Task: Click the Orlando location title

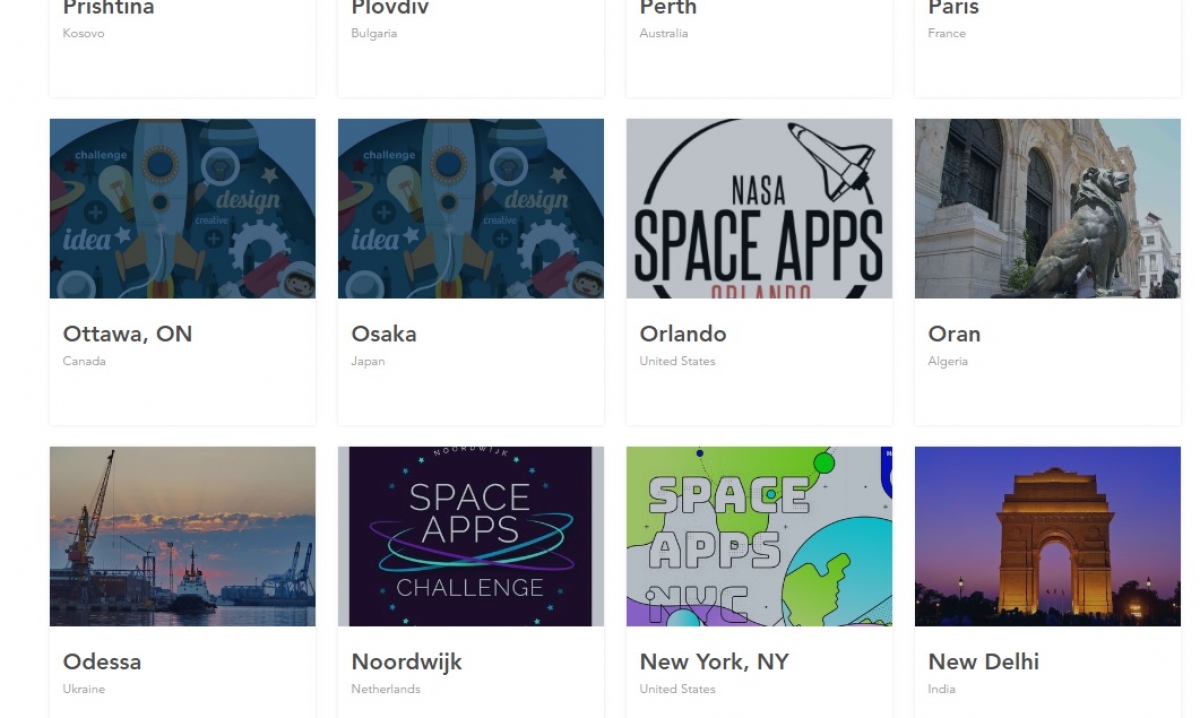Action: 683,334
